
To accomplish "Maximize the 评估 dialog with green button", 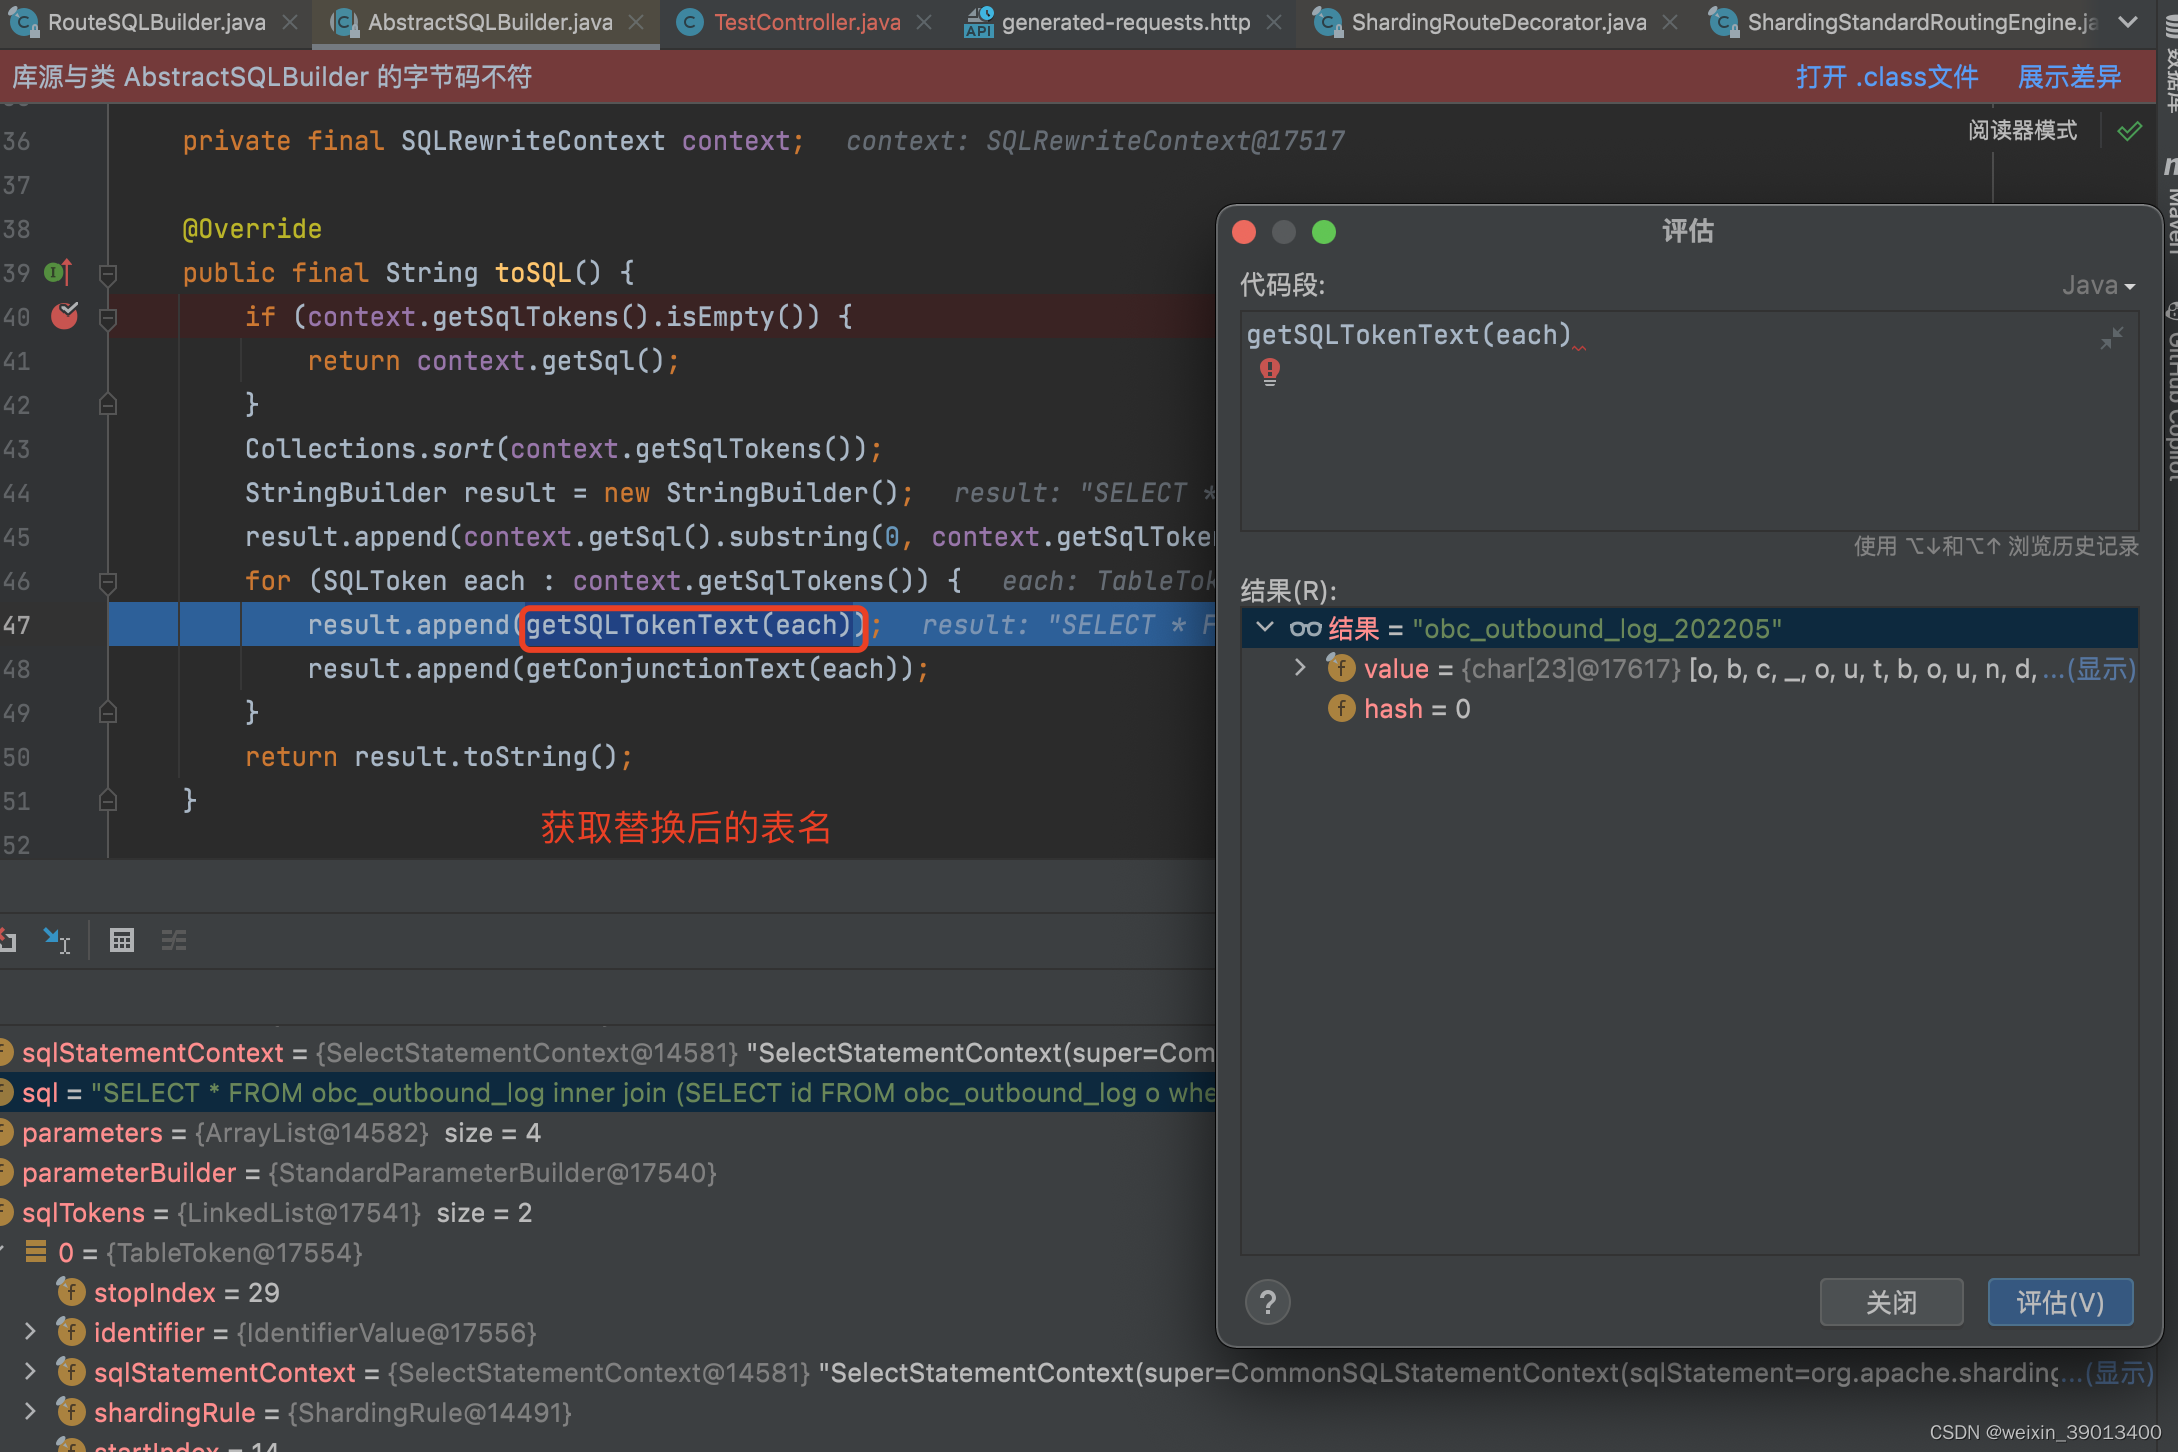I will click(1324, 232).
